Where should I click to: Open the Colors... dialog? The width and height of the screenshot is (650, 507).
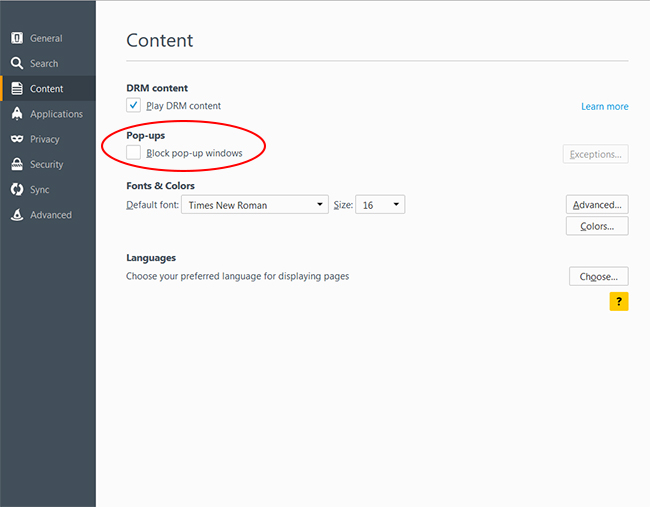click(597, 226)
